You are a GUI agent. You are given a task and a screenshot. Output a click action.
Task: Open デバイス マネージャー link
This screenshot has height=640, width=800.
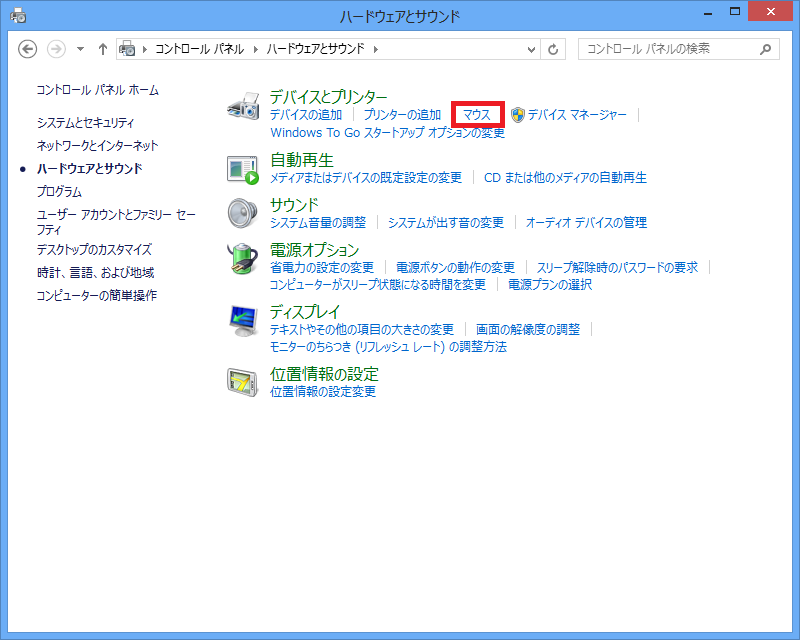pos(577,115)
